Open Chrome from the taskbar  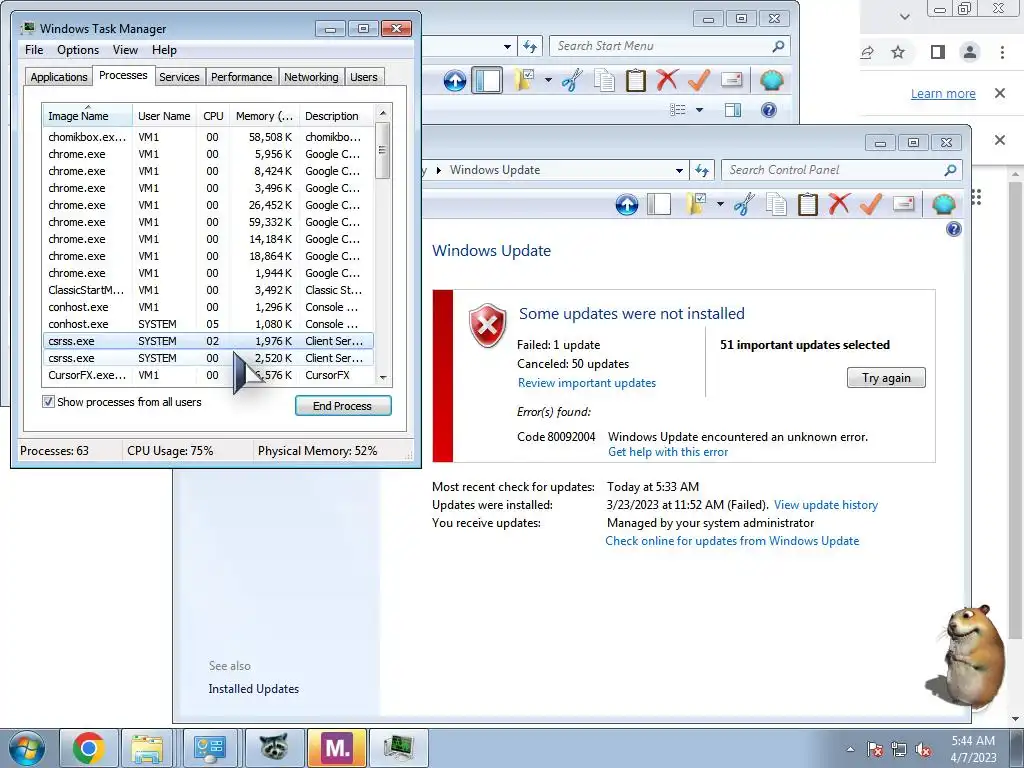coord(89,748)
